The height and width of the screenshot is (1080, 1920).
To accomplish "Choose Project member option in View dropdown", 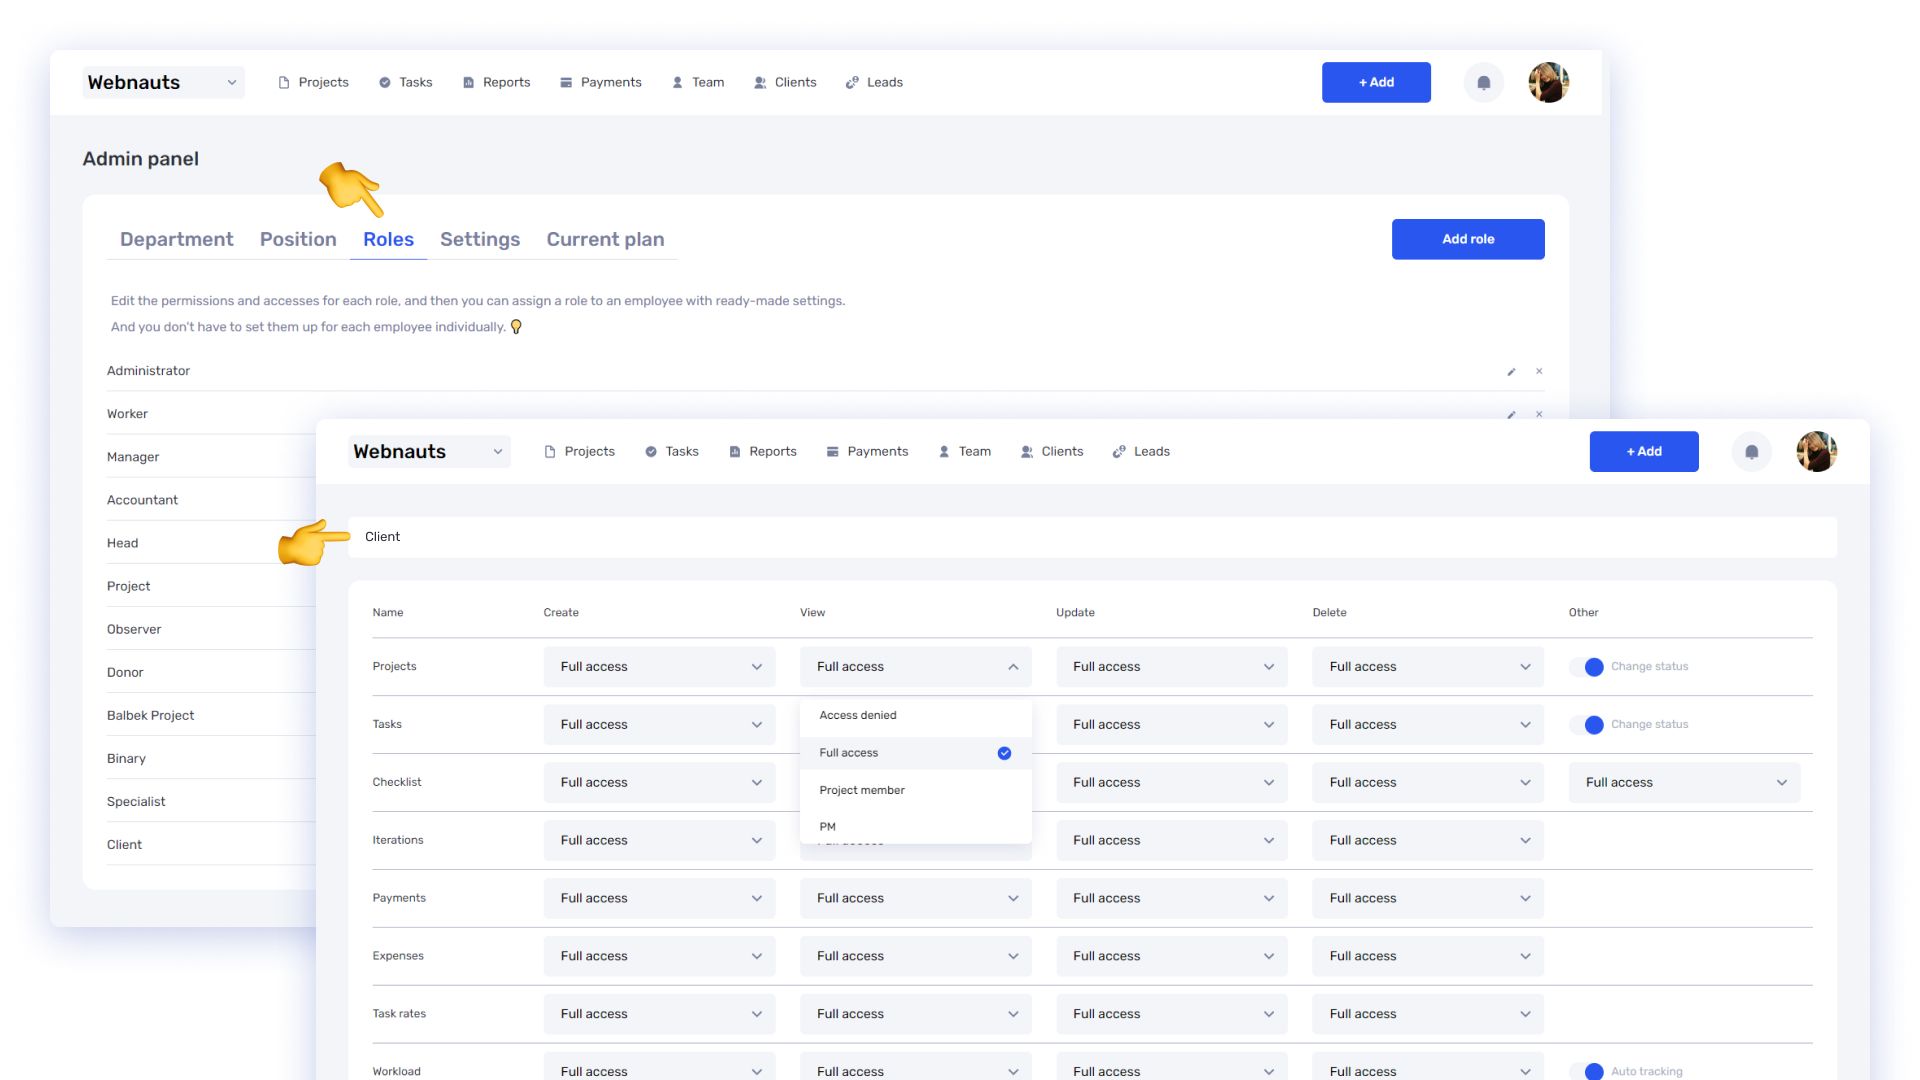I will click(x=915, y=791).
